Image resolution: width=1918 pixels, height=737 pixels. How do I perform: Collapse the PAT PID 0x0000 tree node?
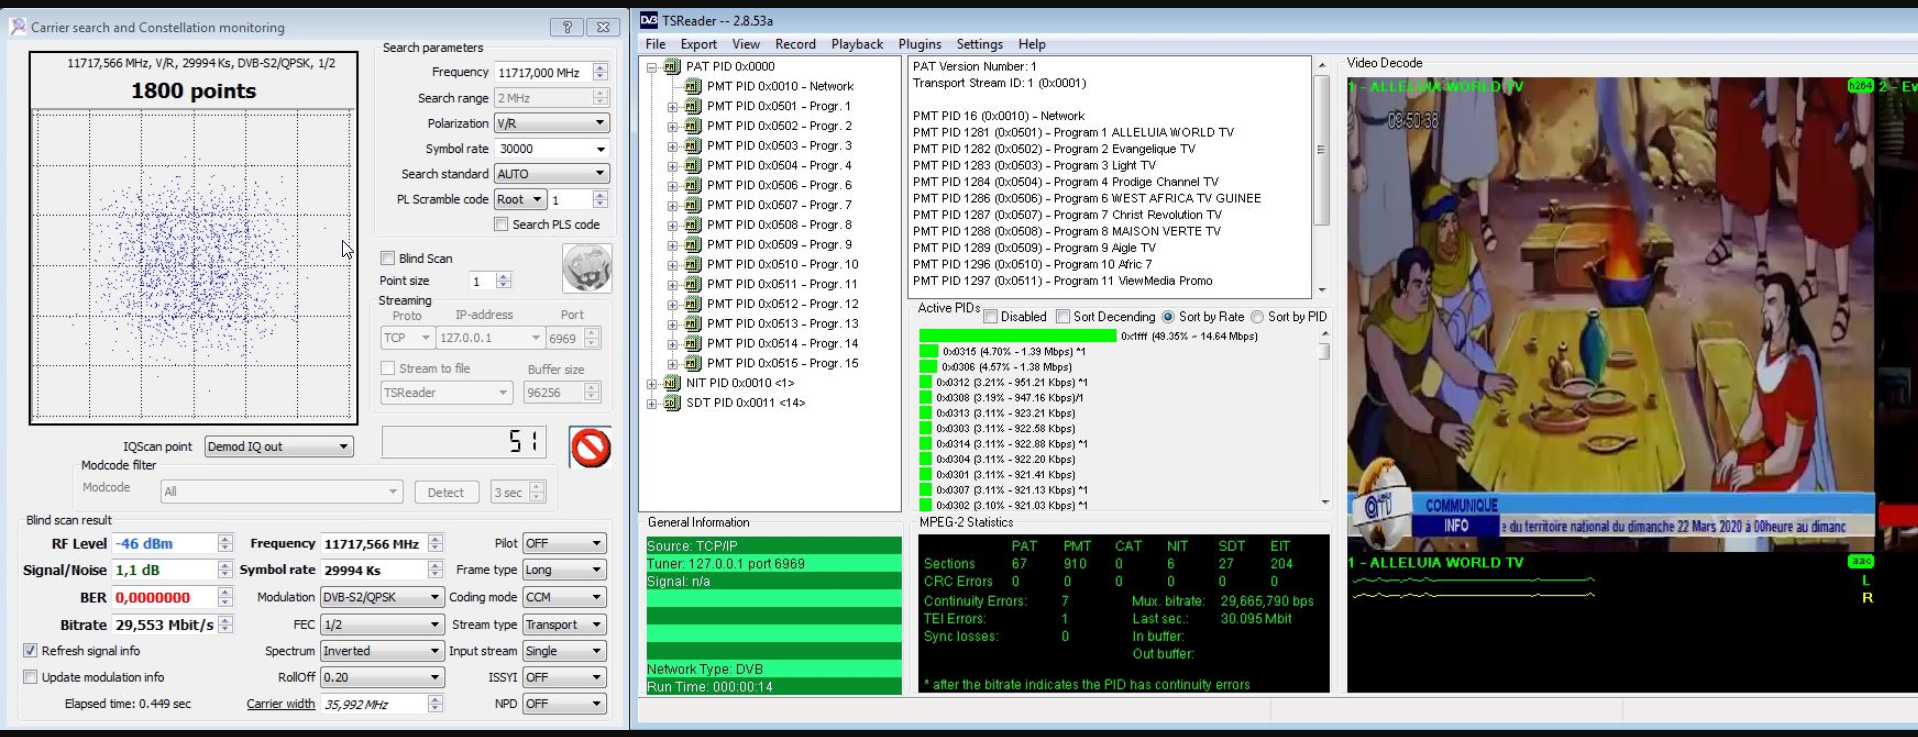pyautogui.click(x=651, y=67)
